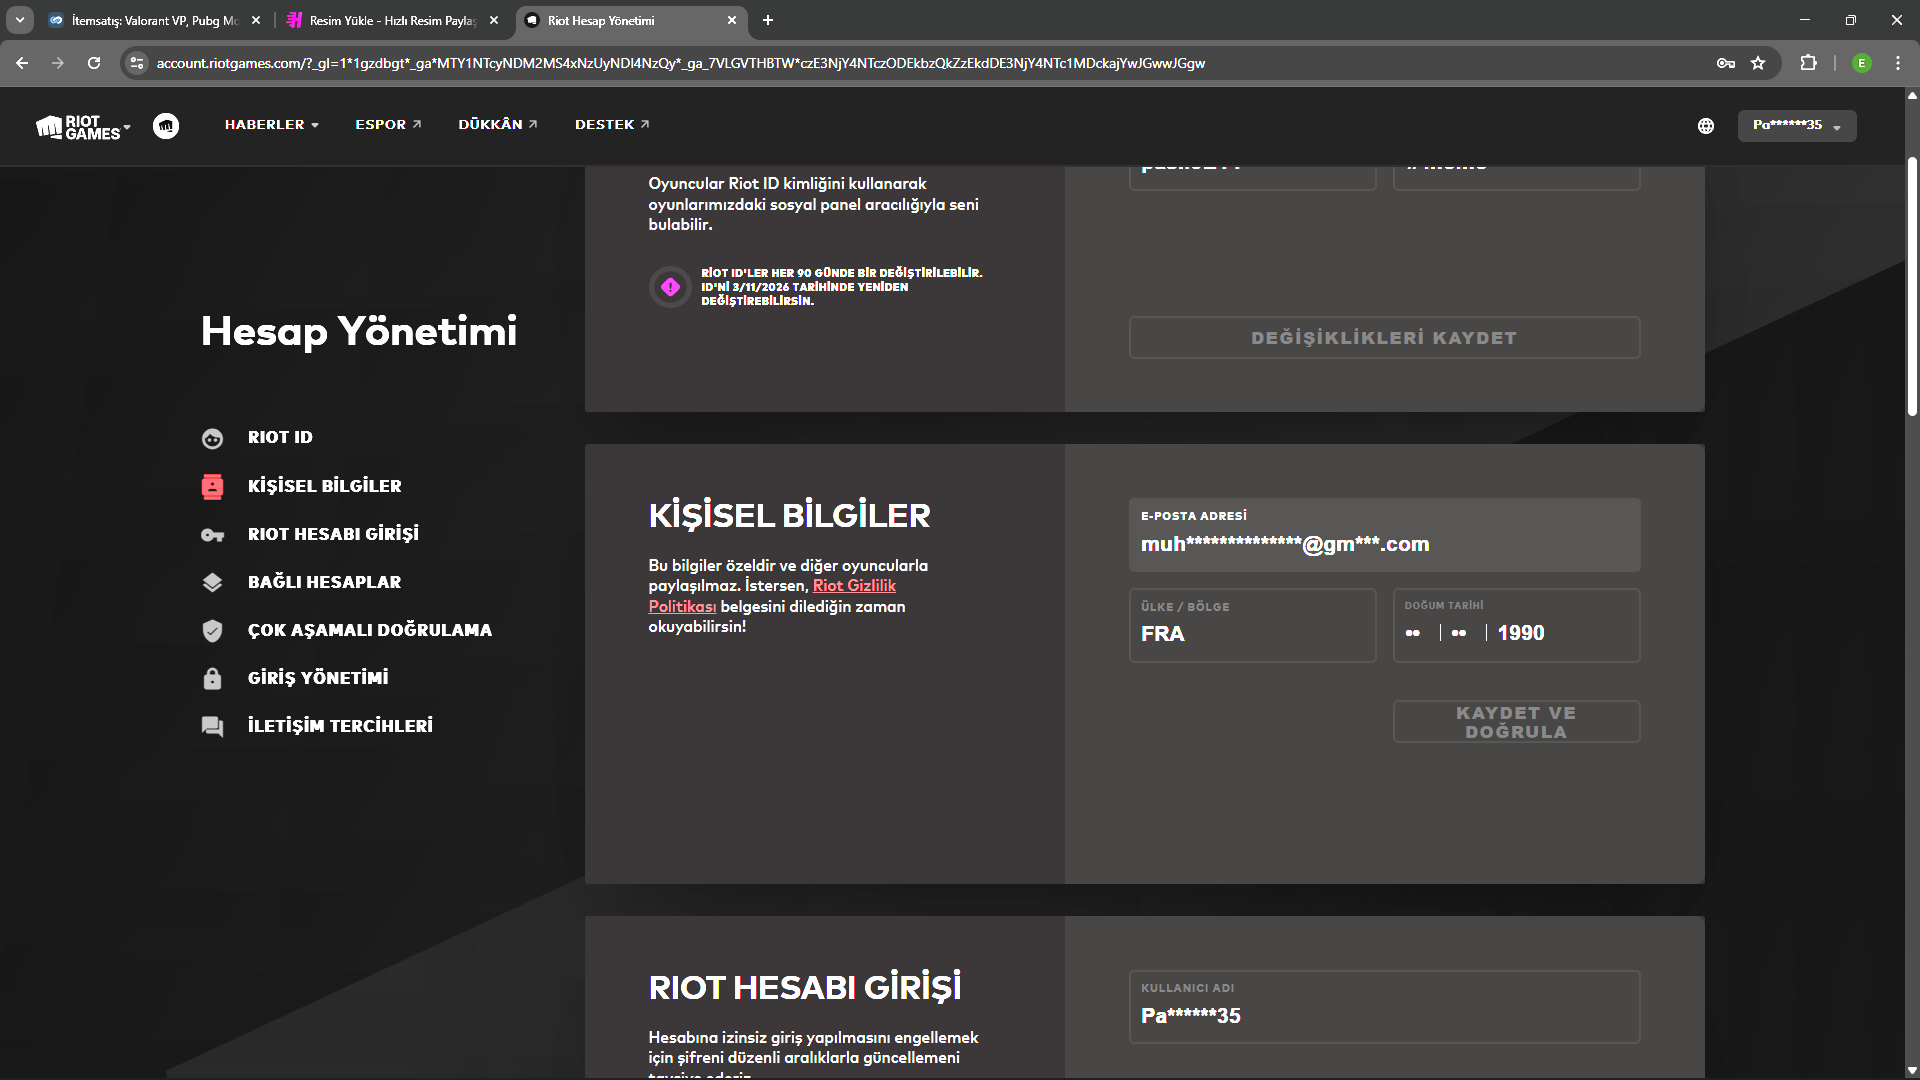Close the Riot Hesap Yönetimi tab
1920x1080 pixels.
click(732, 20)
